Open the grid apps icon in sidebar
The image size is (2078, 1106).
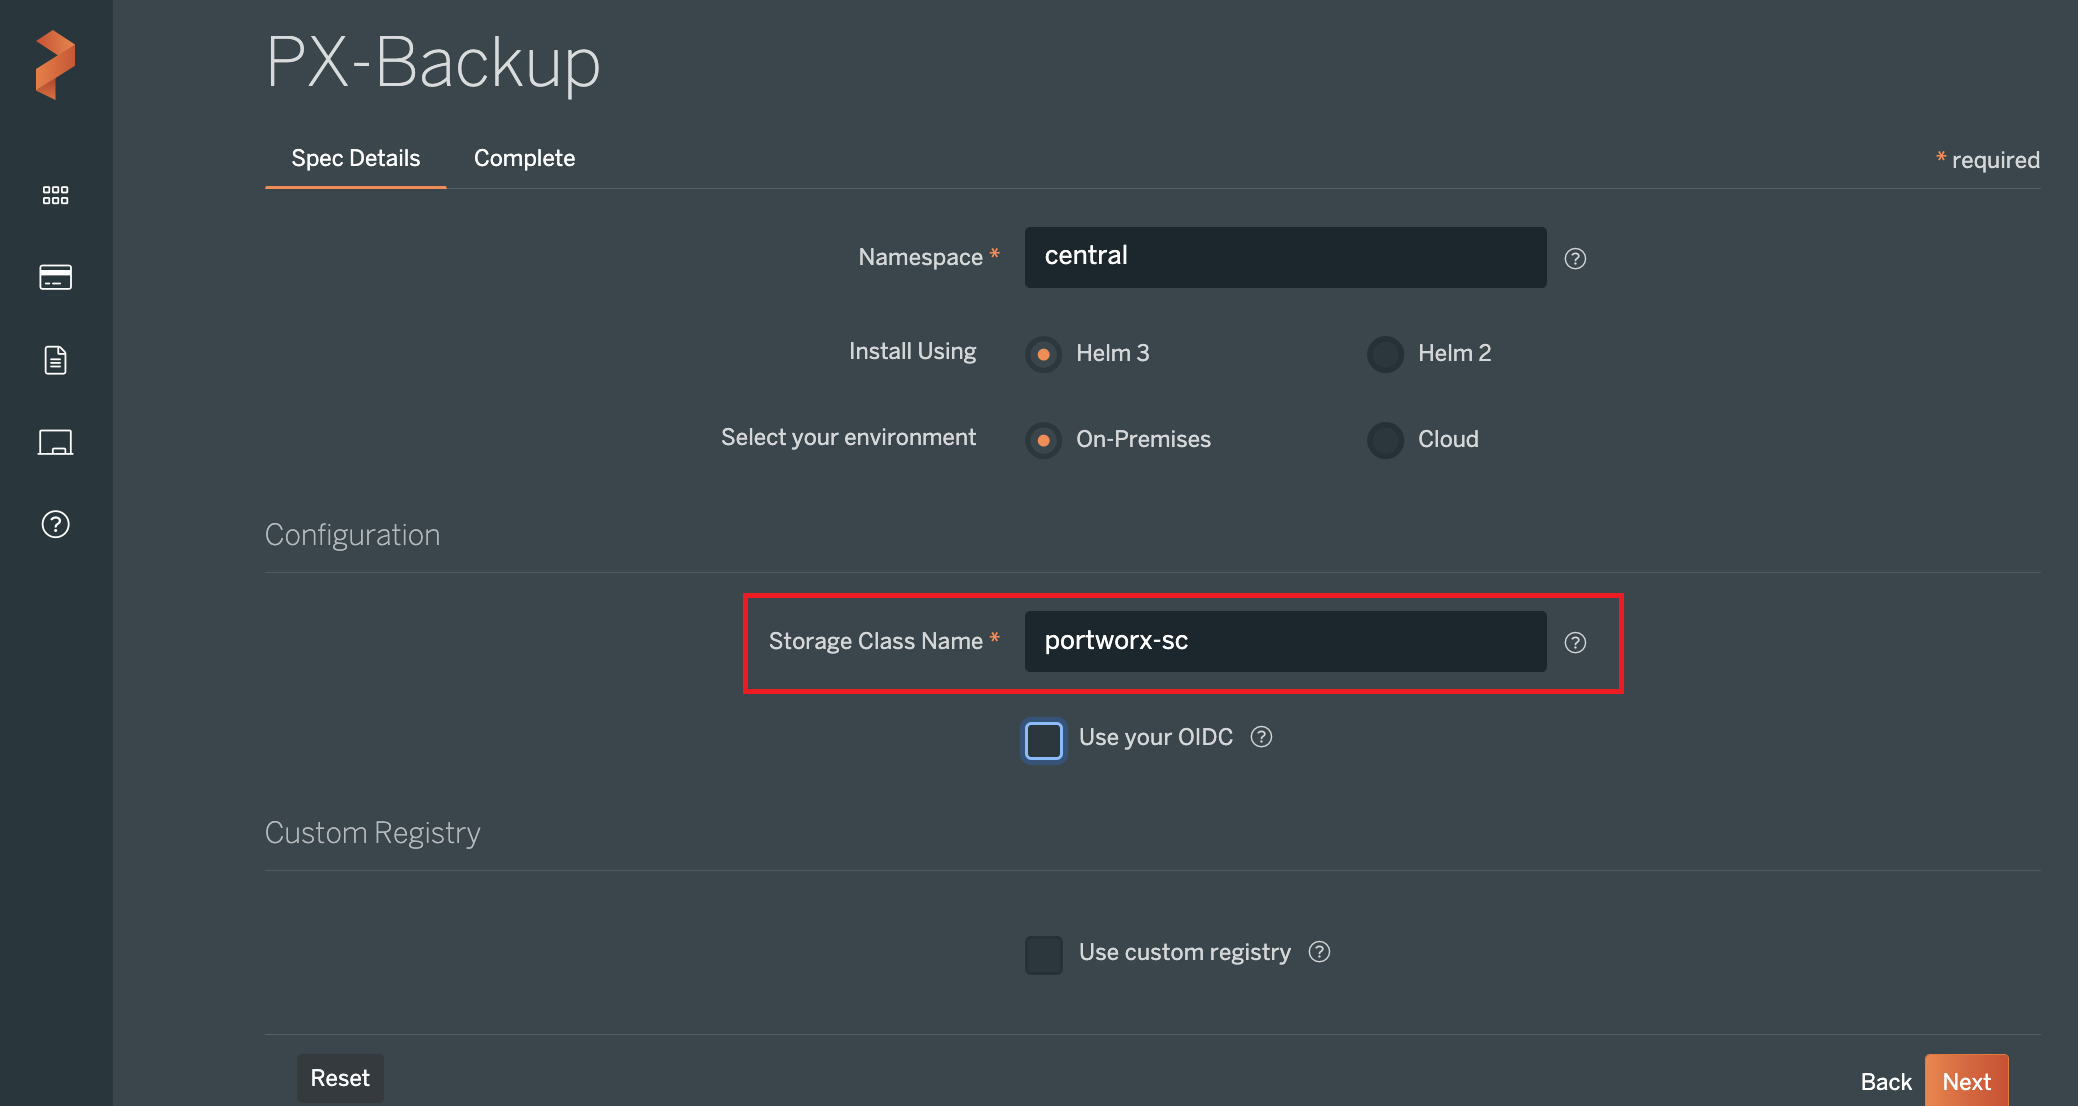[55, 195]
